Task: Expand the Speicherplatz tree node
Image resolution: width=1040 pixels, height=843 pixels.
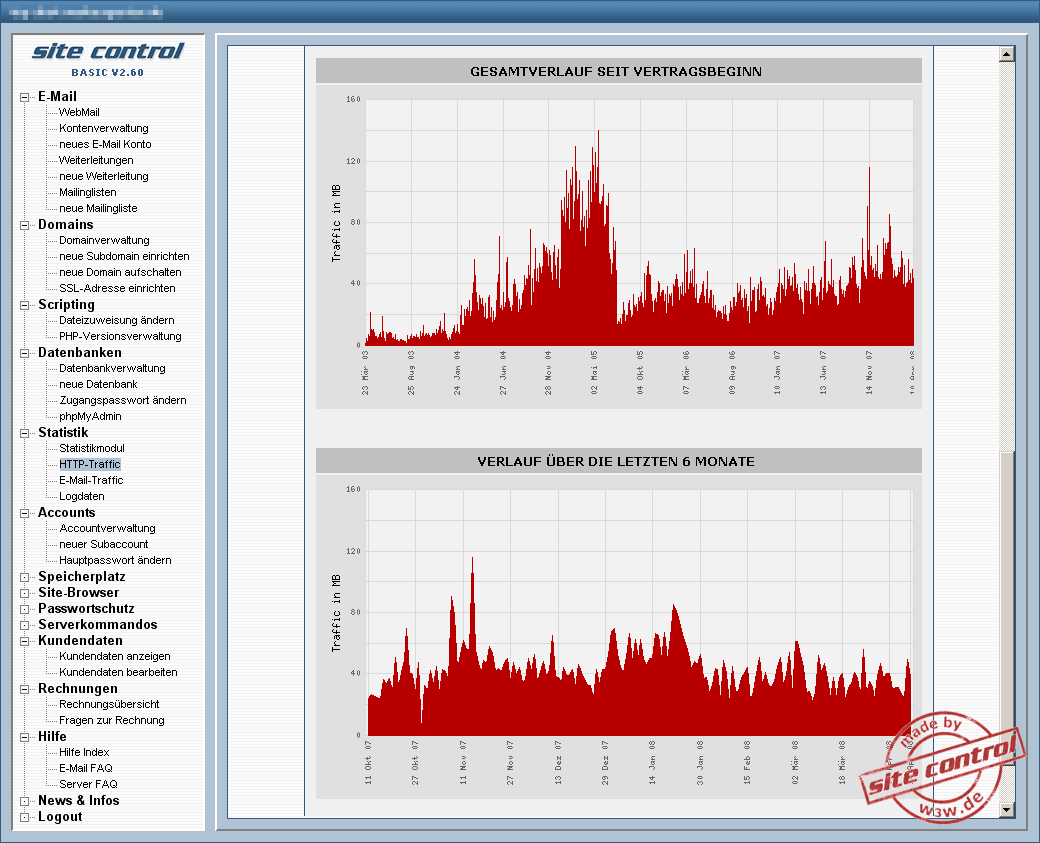Action: click(25, 578)
